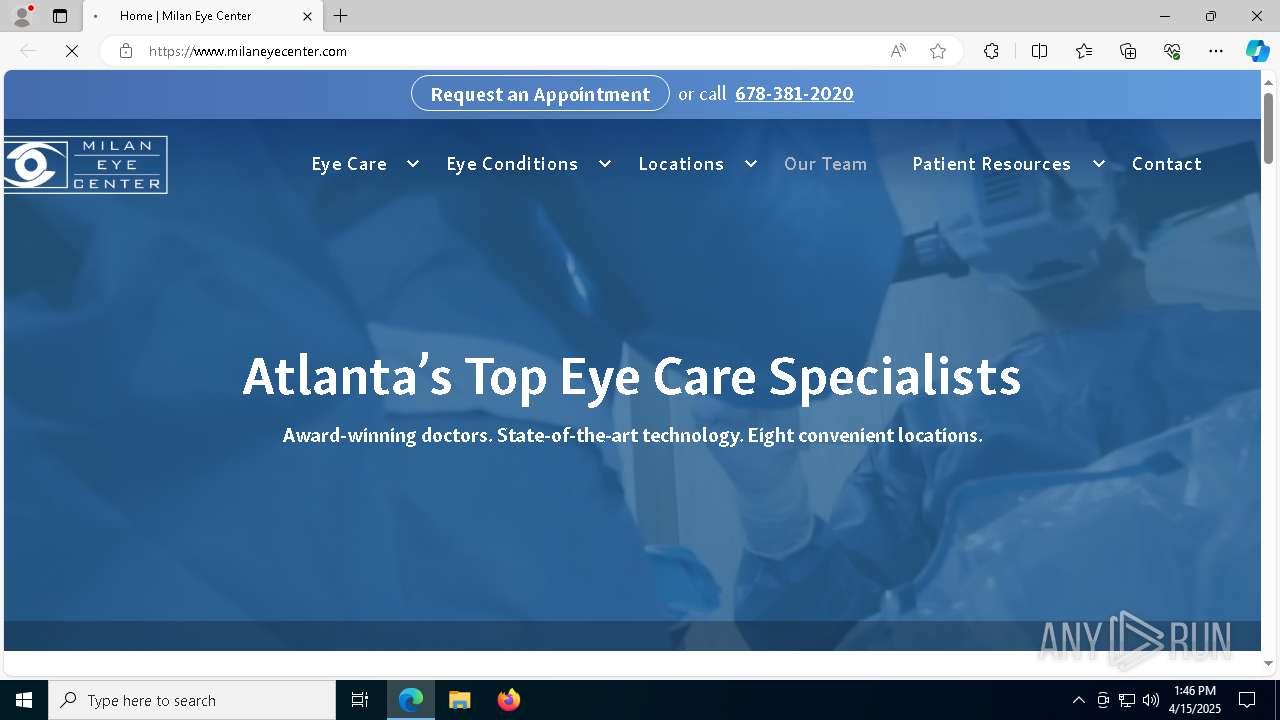The height and width of the screenshot is (720, 1280).
Task: Open the Copilot sidebar icon
Action: [1257, 51]
